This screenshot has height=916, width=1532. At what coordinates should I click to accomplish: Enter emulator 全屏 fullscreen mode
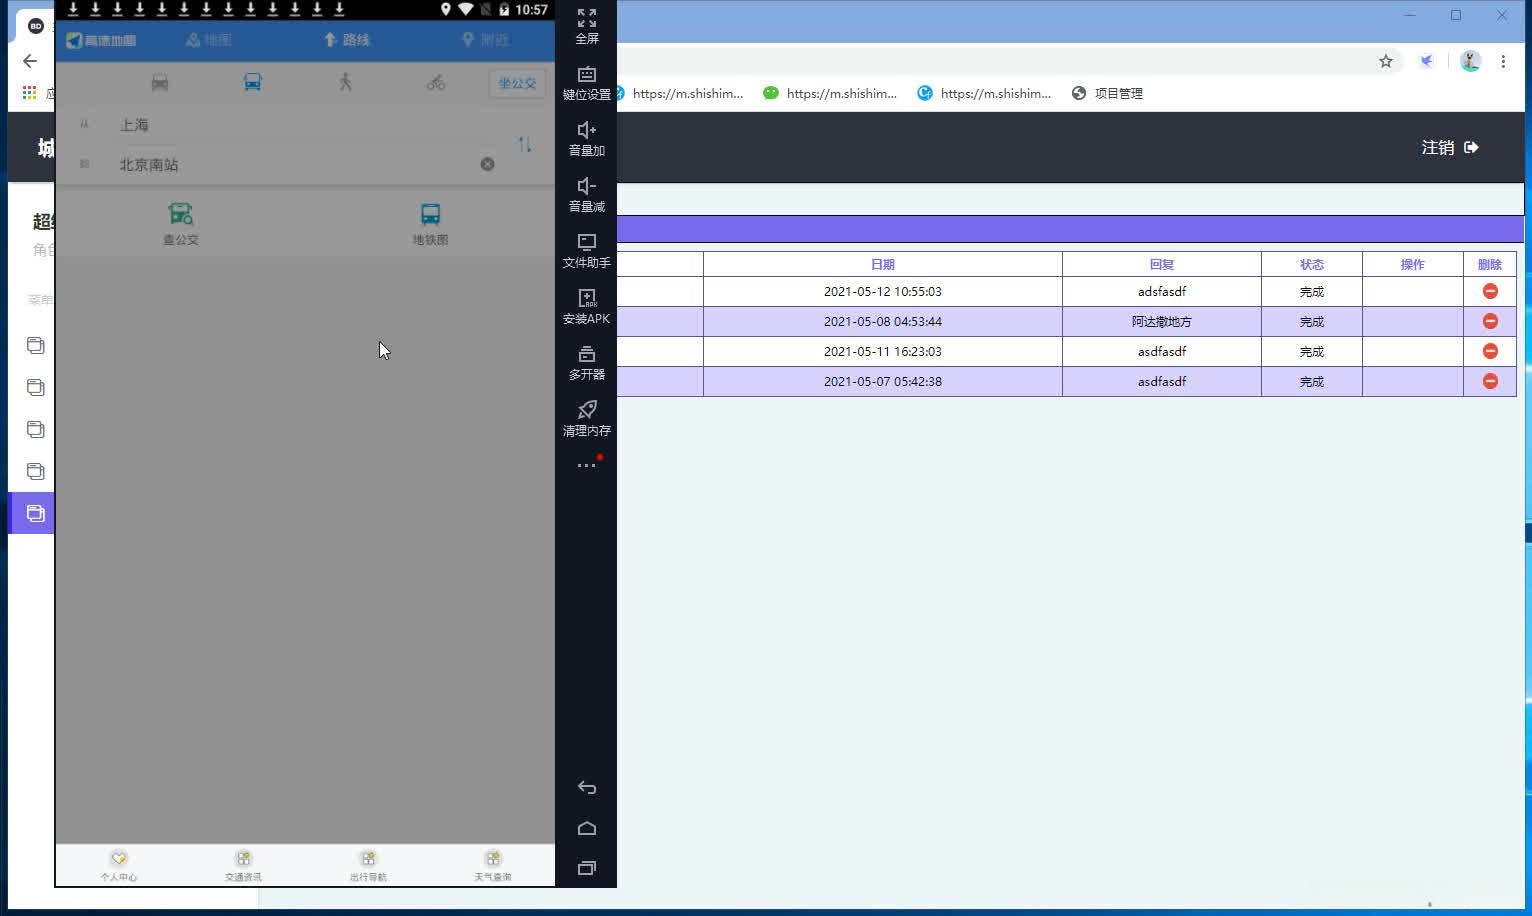point(587,26)
